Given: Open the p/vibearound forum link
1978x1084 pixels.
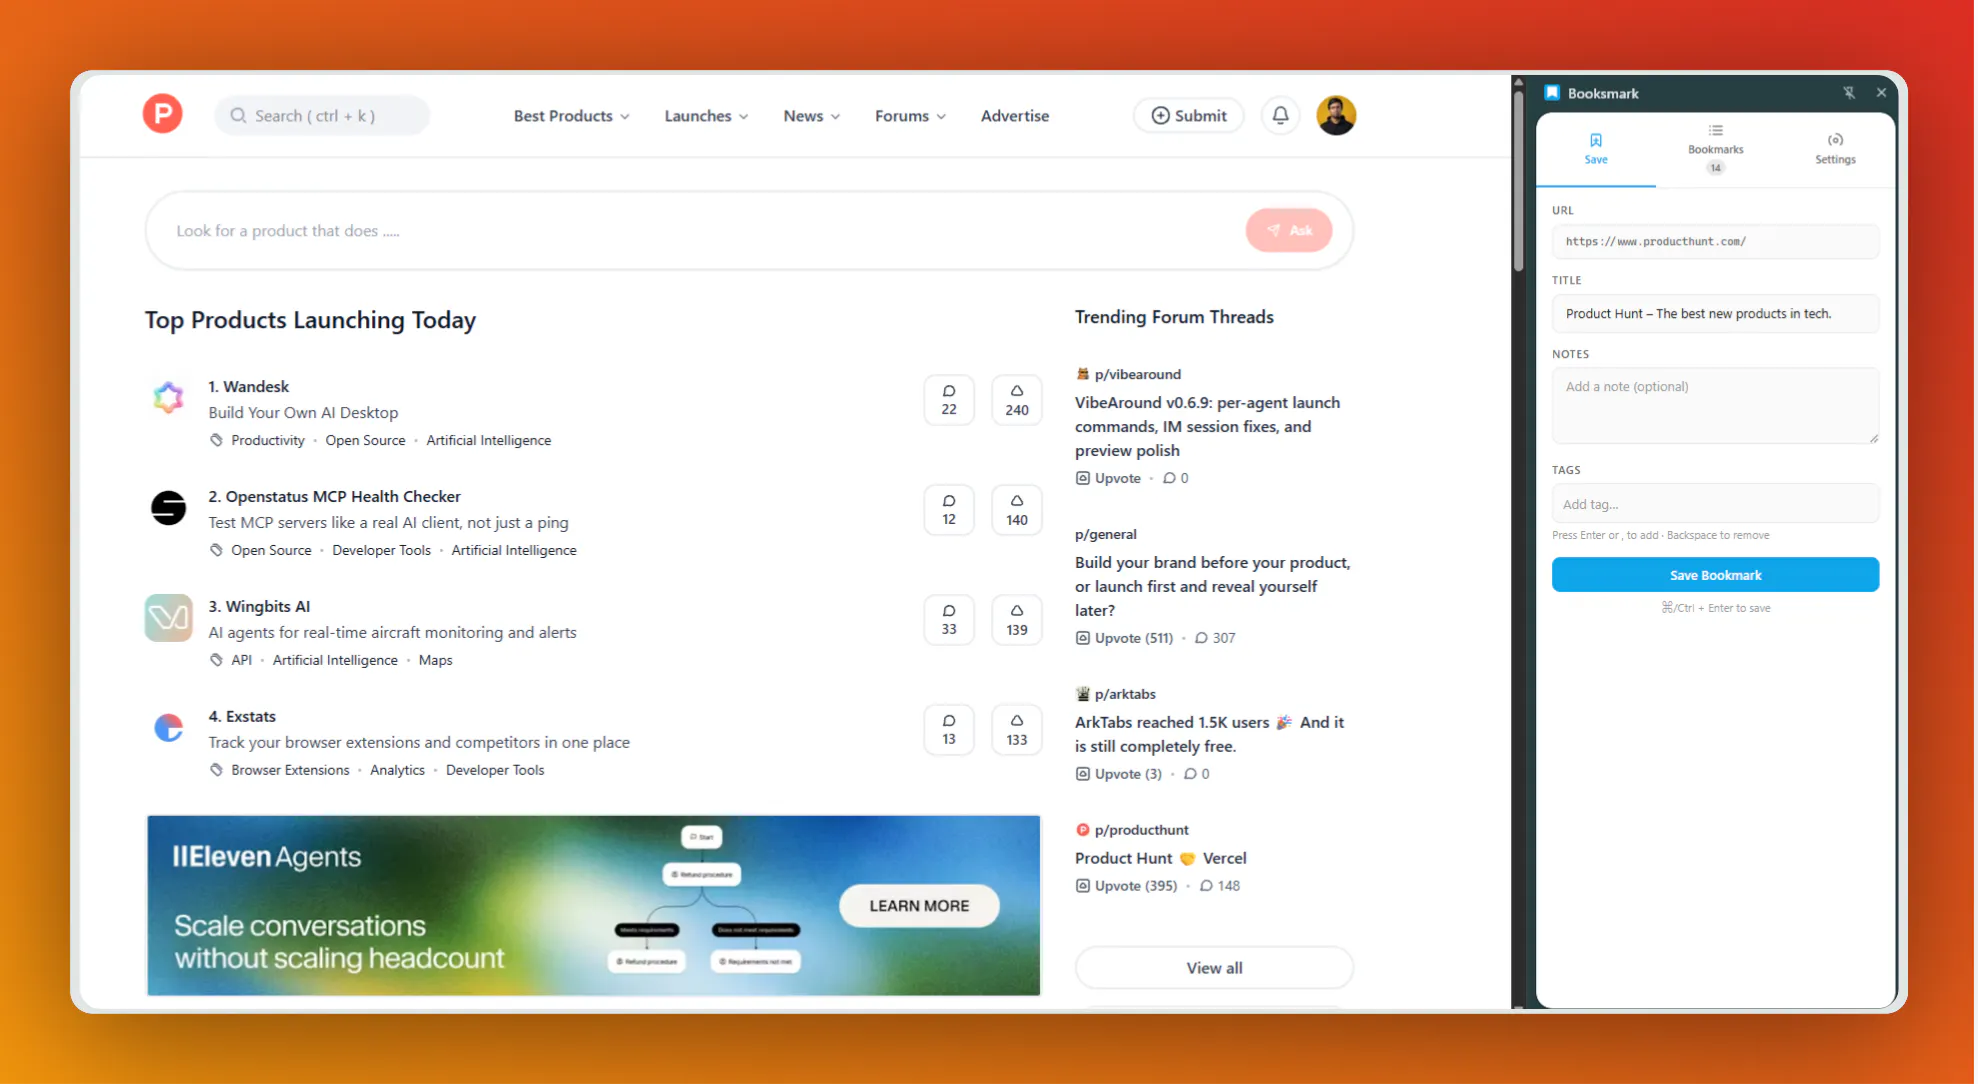Looking at the screenshot, I should pyautogui.click(x=1137, y=375).
